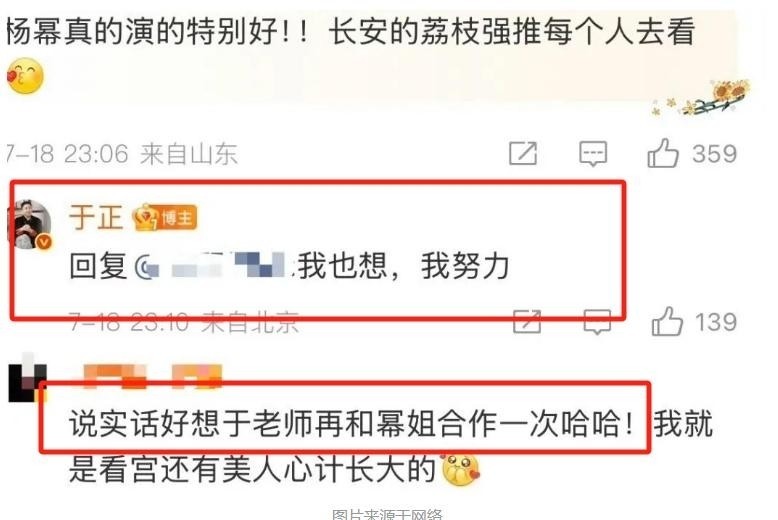The height and width of the screenshot is (520, 778).
Task: Tap the shy-face emoji after 长大的
Action: point(461,469)
